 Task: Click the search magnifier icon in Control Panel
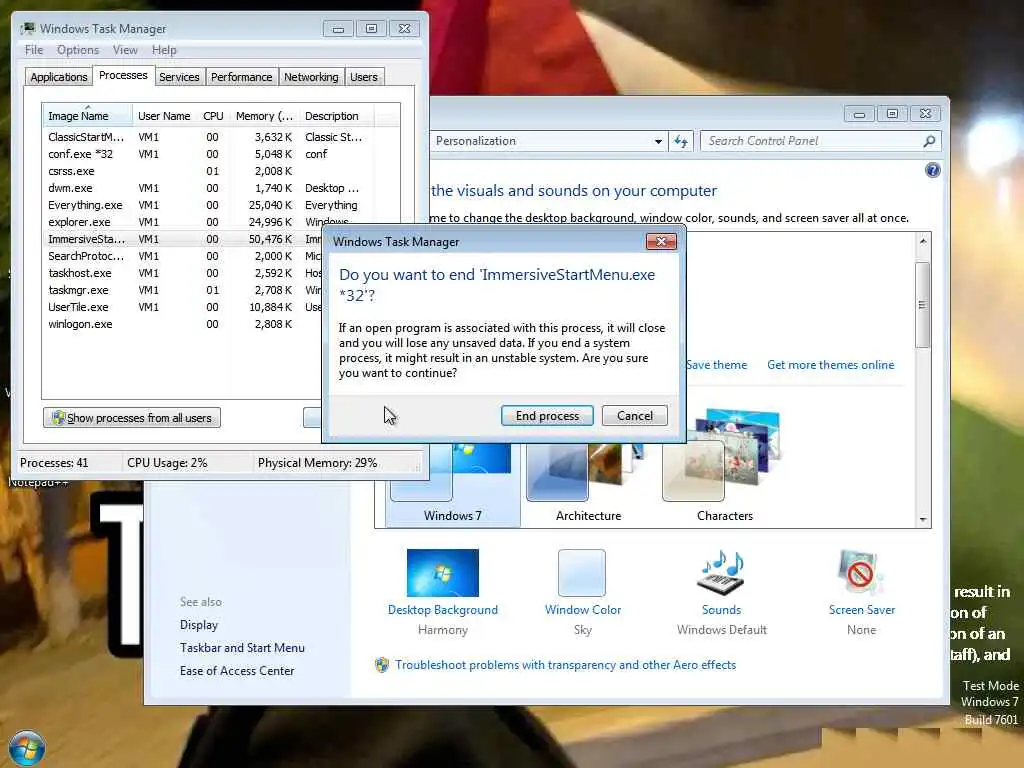[929, 141]
